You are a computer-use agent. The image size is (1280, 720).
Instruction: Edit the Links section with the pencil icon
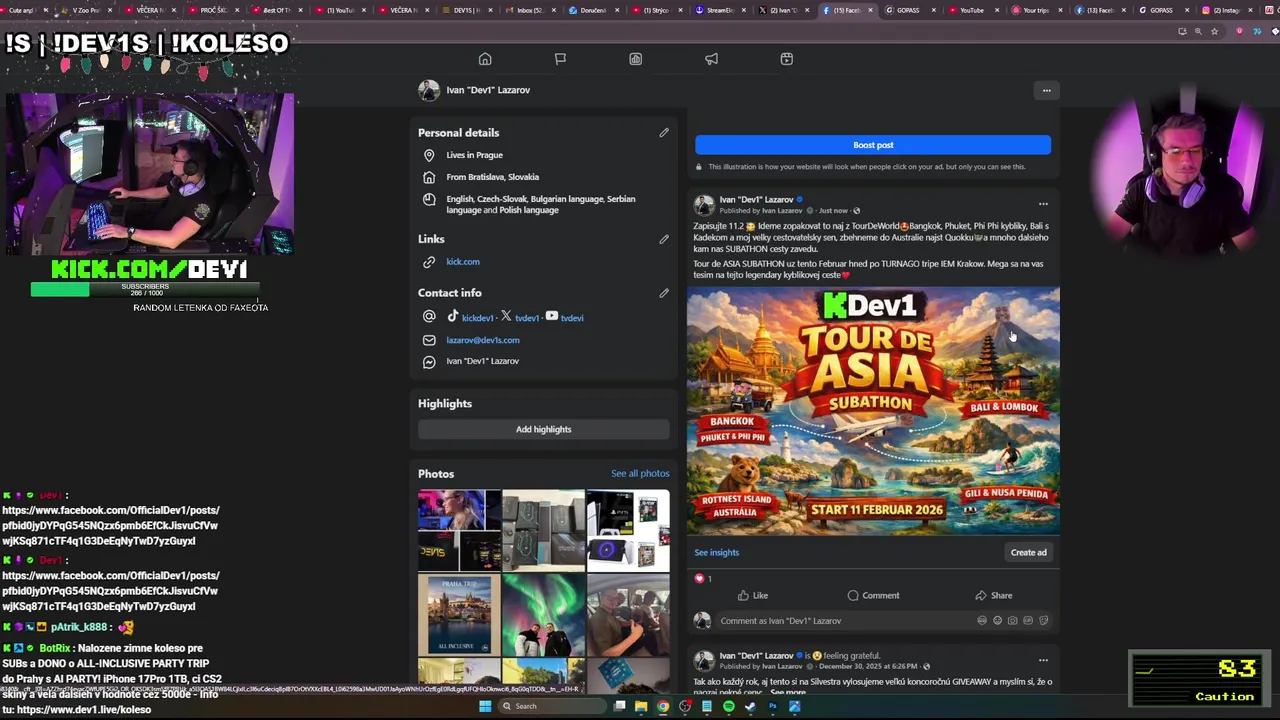tap(664, 239)
